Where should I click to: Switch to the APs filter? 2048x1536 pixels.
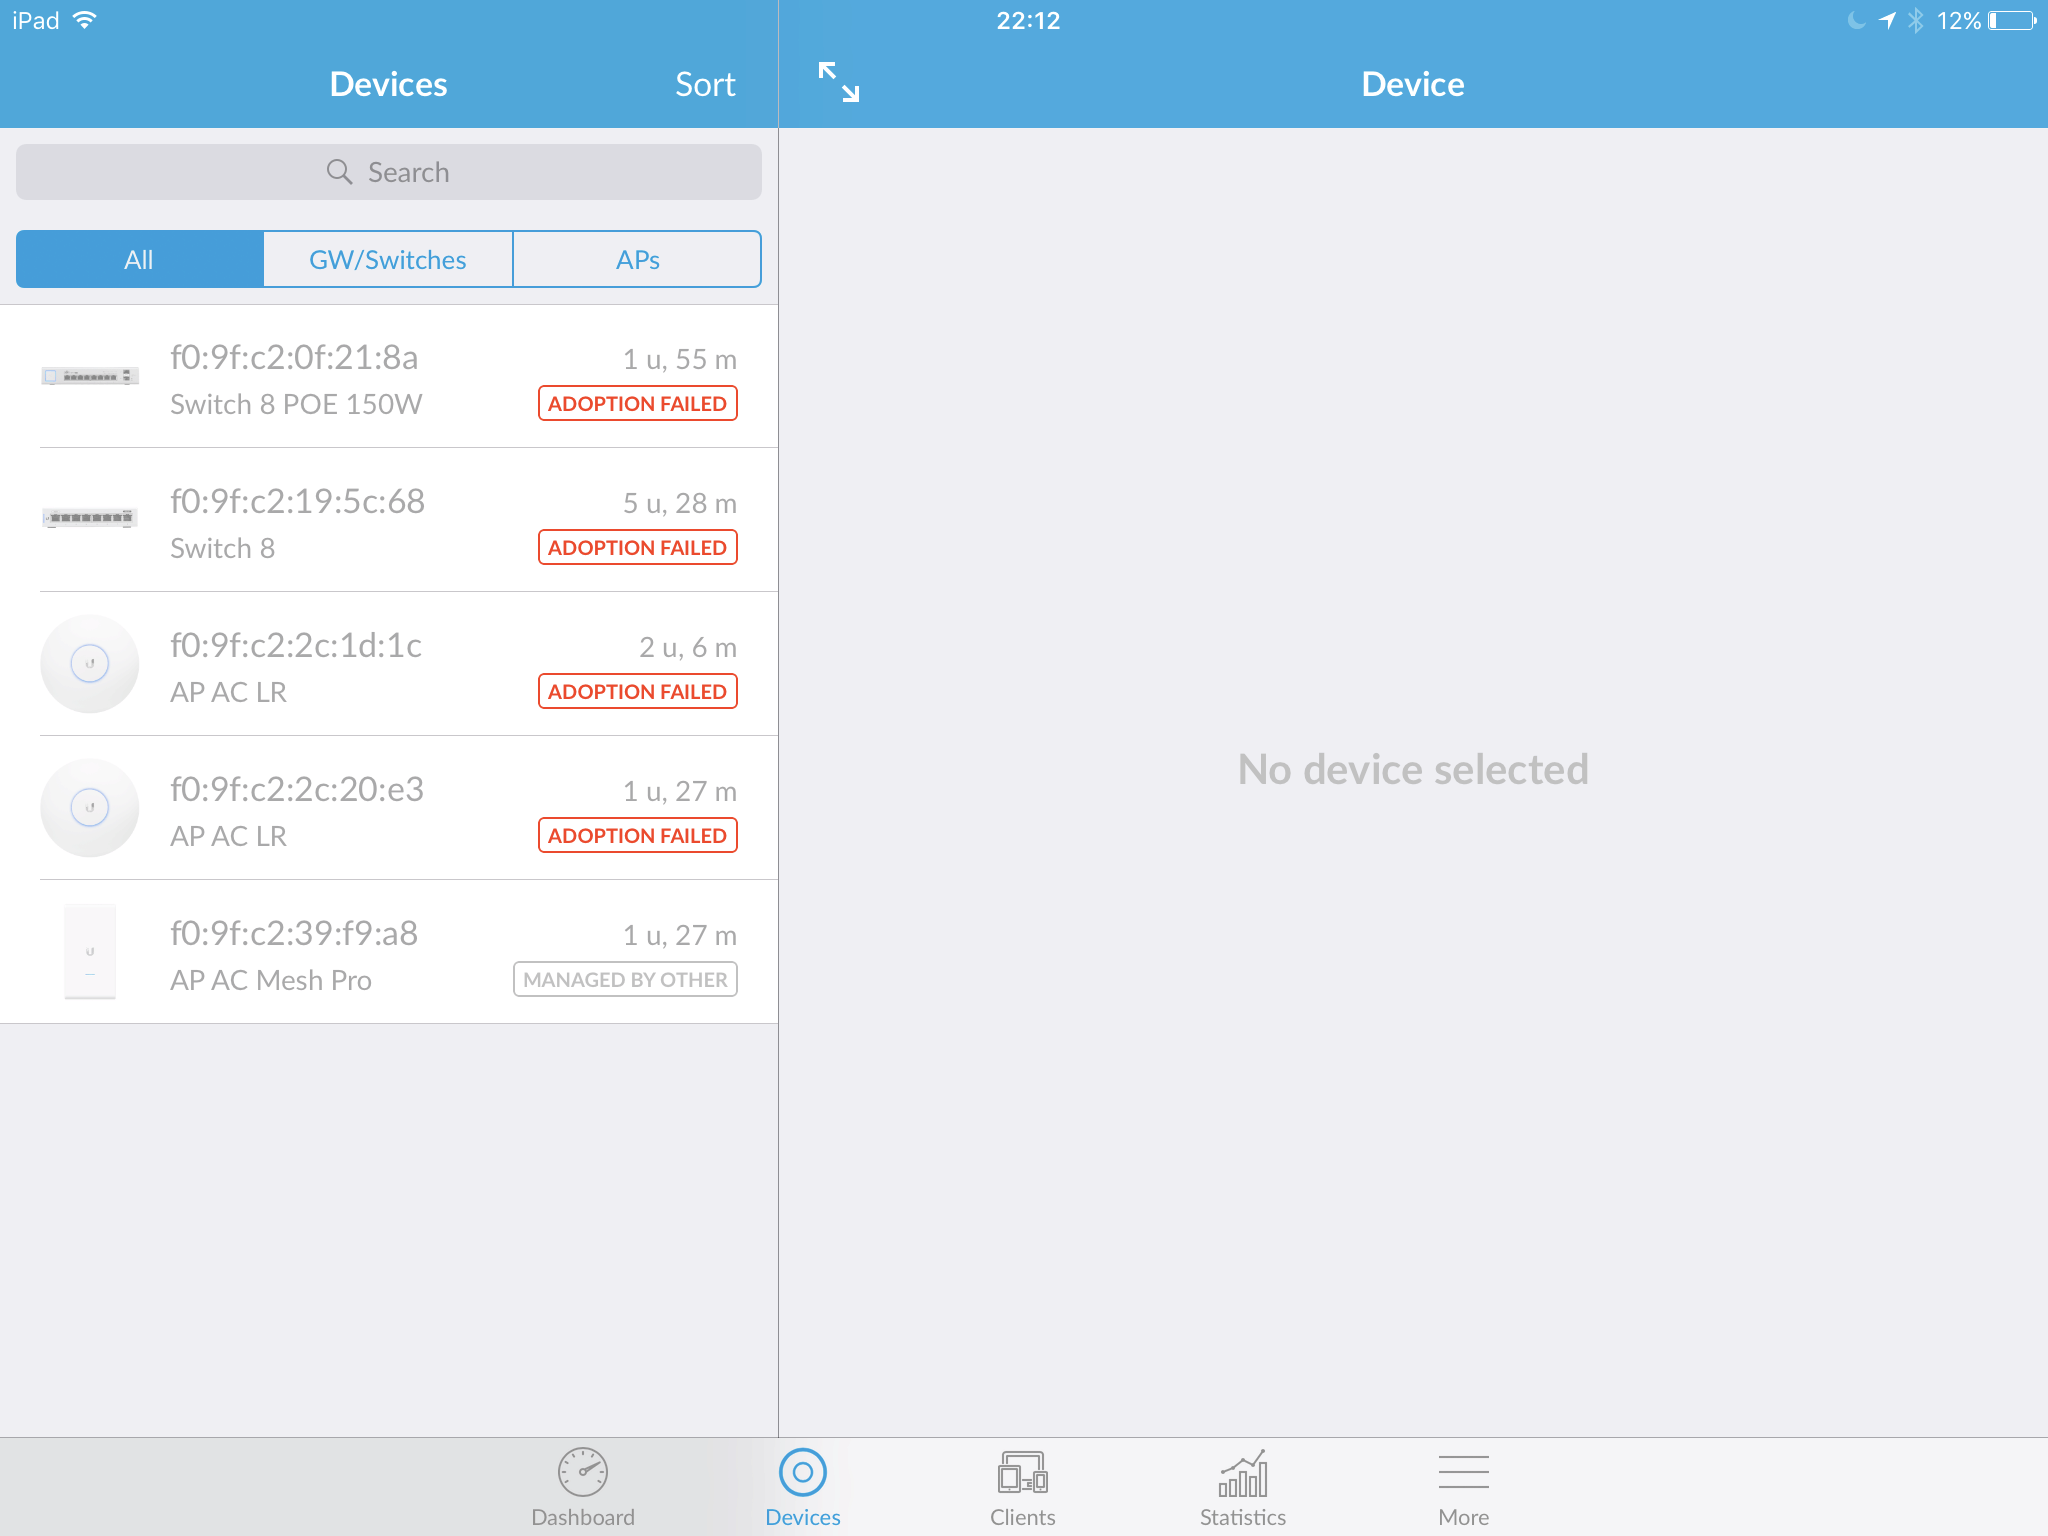637,260
